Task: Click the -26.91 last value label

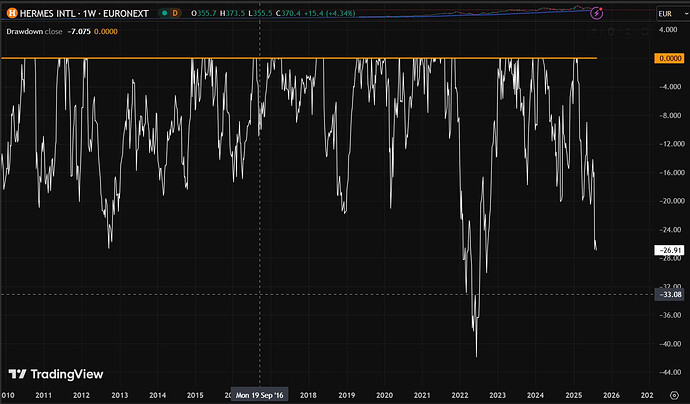Action: (x=669, y=250)
